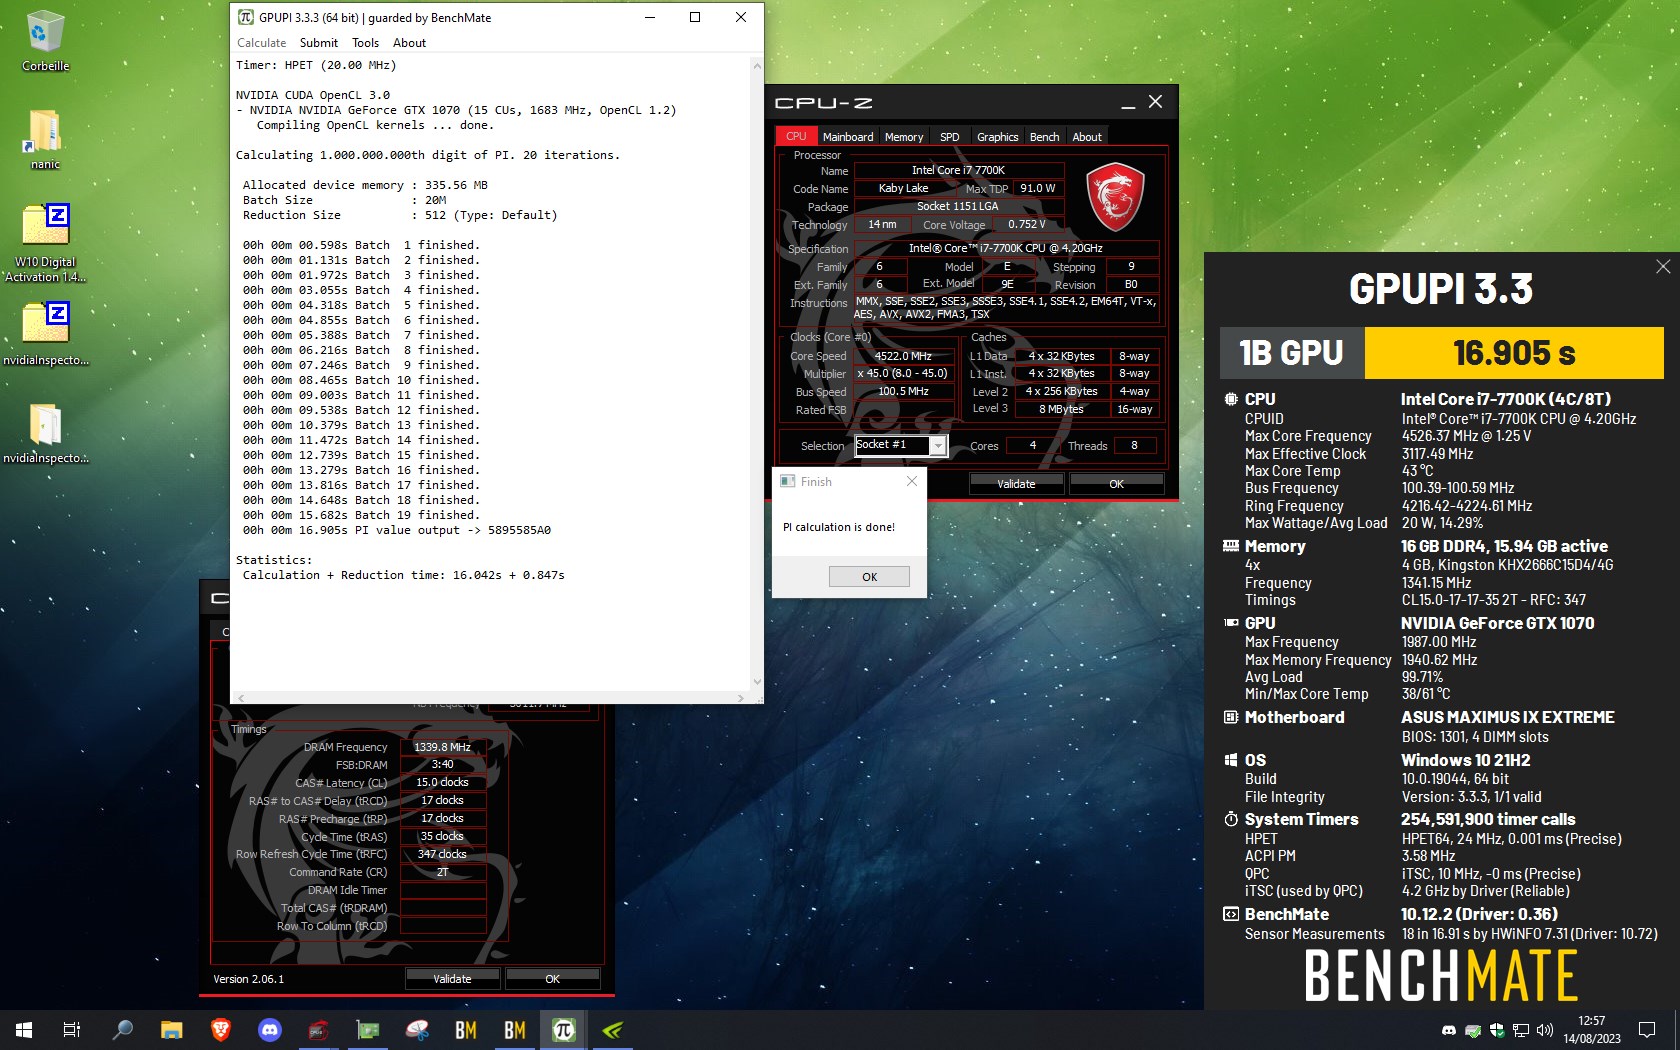Select the CAS# Latency 15.0 clocks value
The image size is (1680, 1050).
443,782
